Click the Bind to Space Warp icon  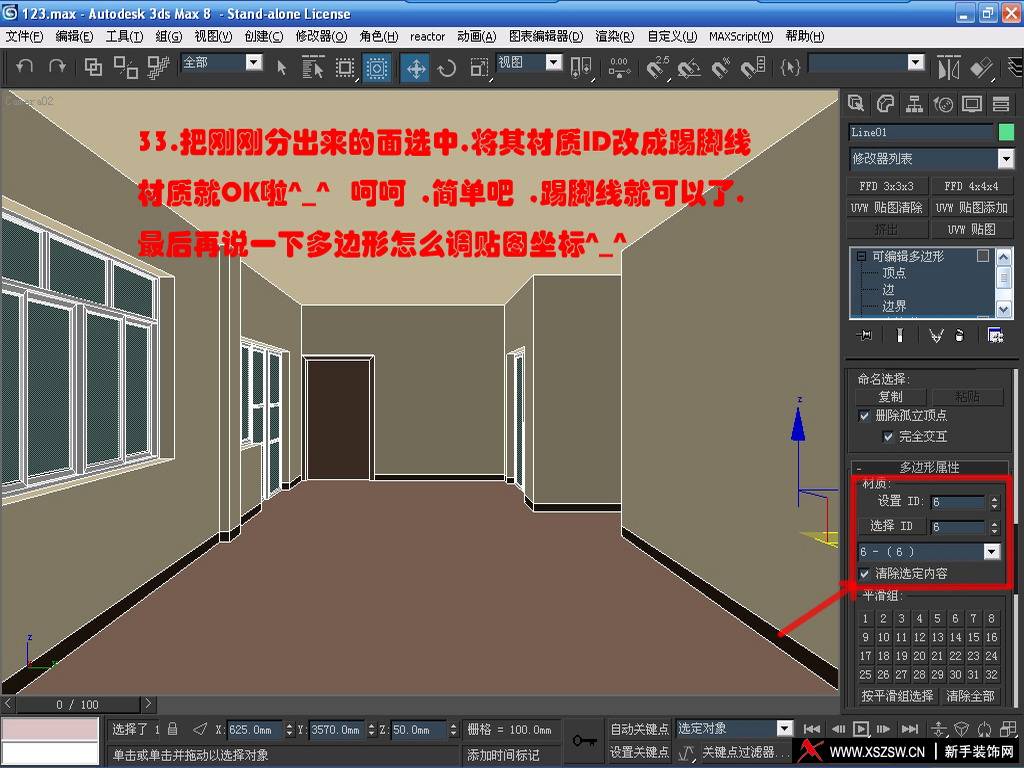(157, 67)
